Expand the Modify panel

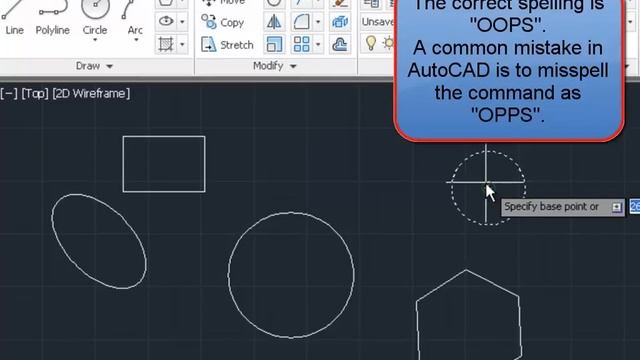[274, 66]
